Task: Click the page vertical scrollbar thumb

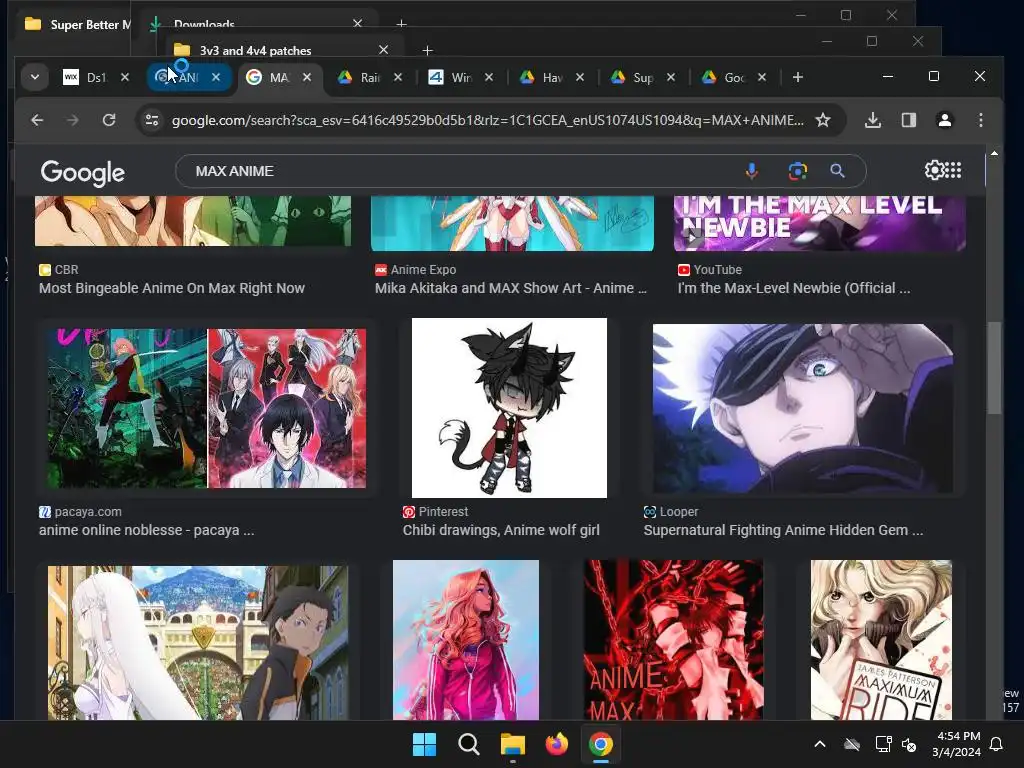Action: [x=994, y=368]
